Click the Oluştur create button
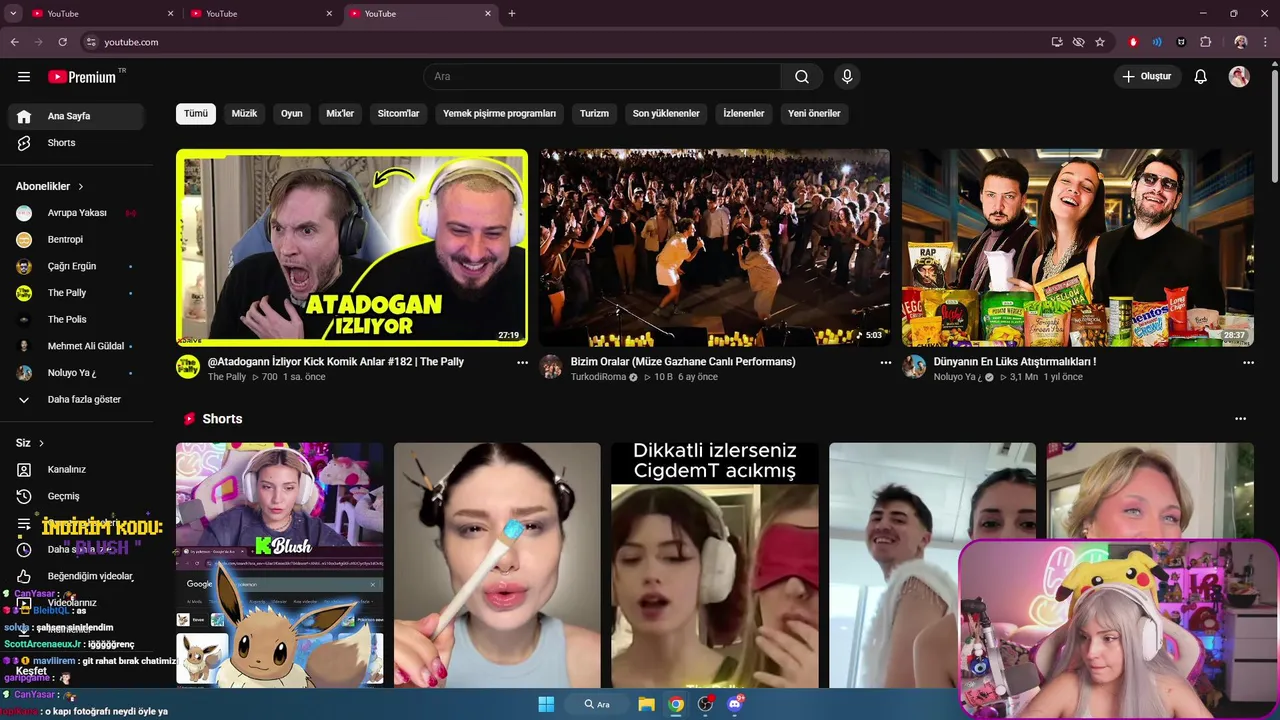This screenshot has height=720, width=1280. [1147, 77]
